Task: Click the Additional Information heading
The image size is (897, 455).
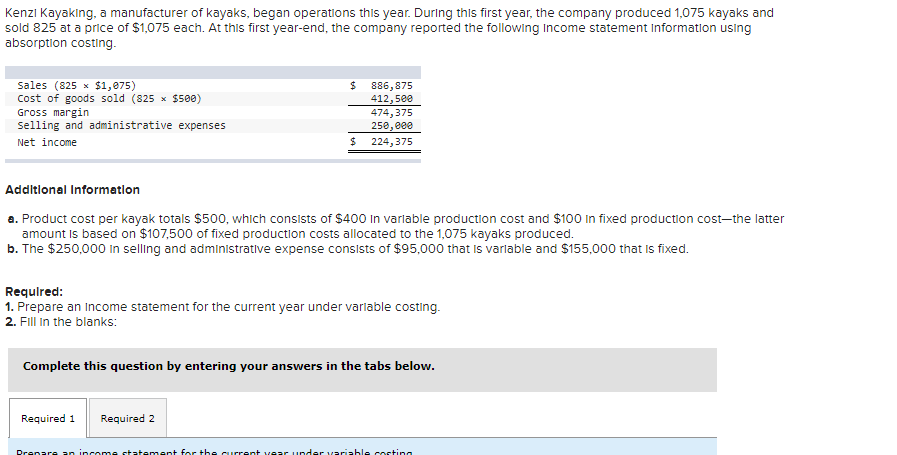Action: (73, 190)
